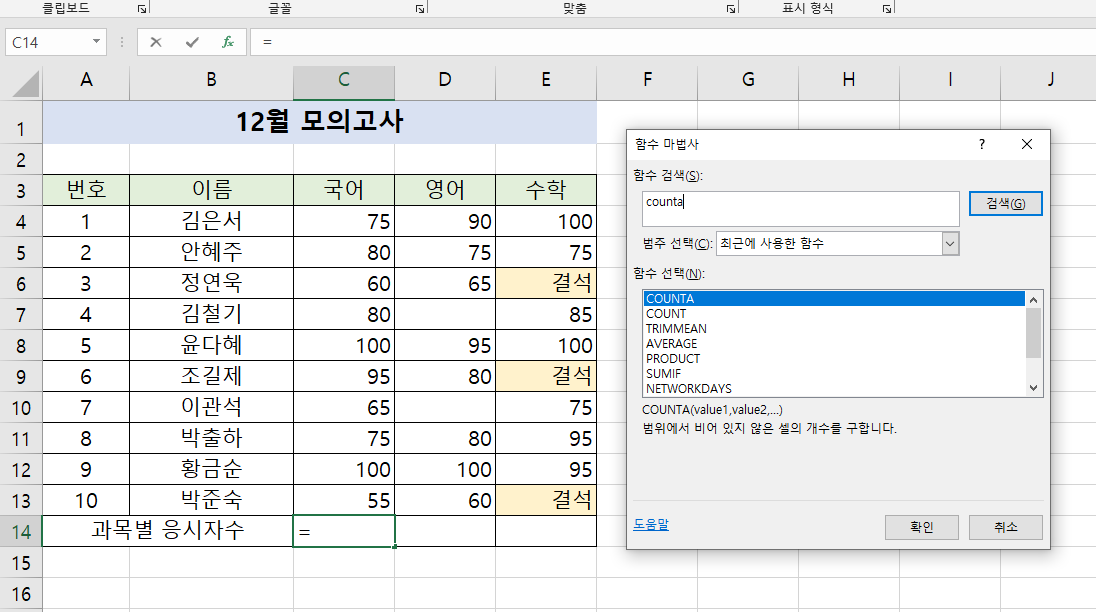Image resolution: width=1096 pixels, height=612 pixels.
Task: Click the function list scrollbar thumb
Action: point(1033,333)
